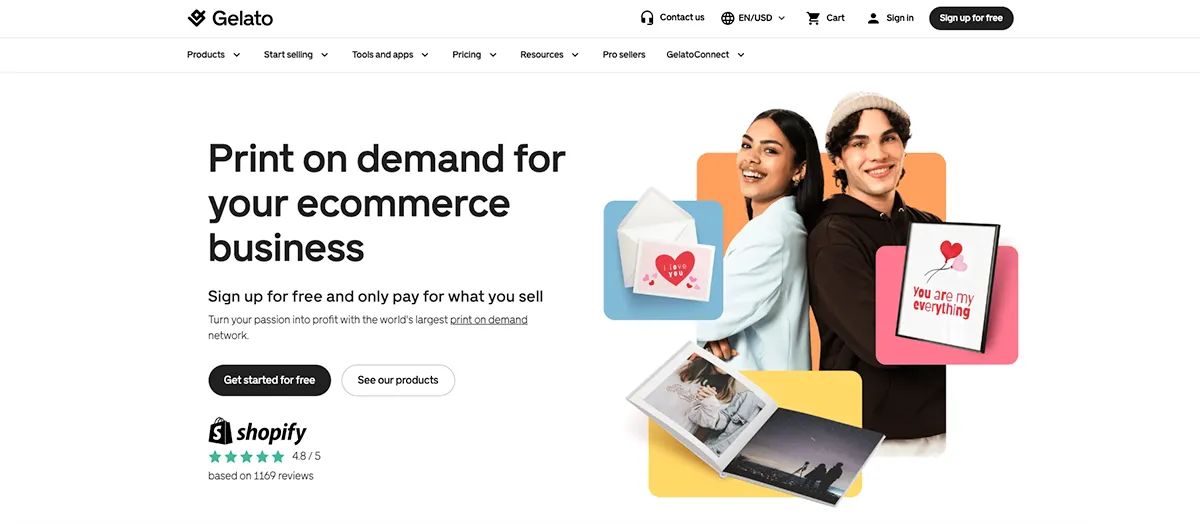Click the headset Contact us icon

click(647, 18)
